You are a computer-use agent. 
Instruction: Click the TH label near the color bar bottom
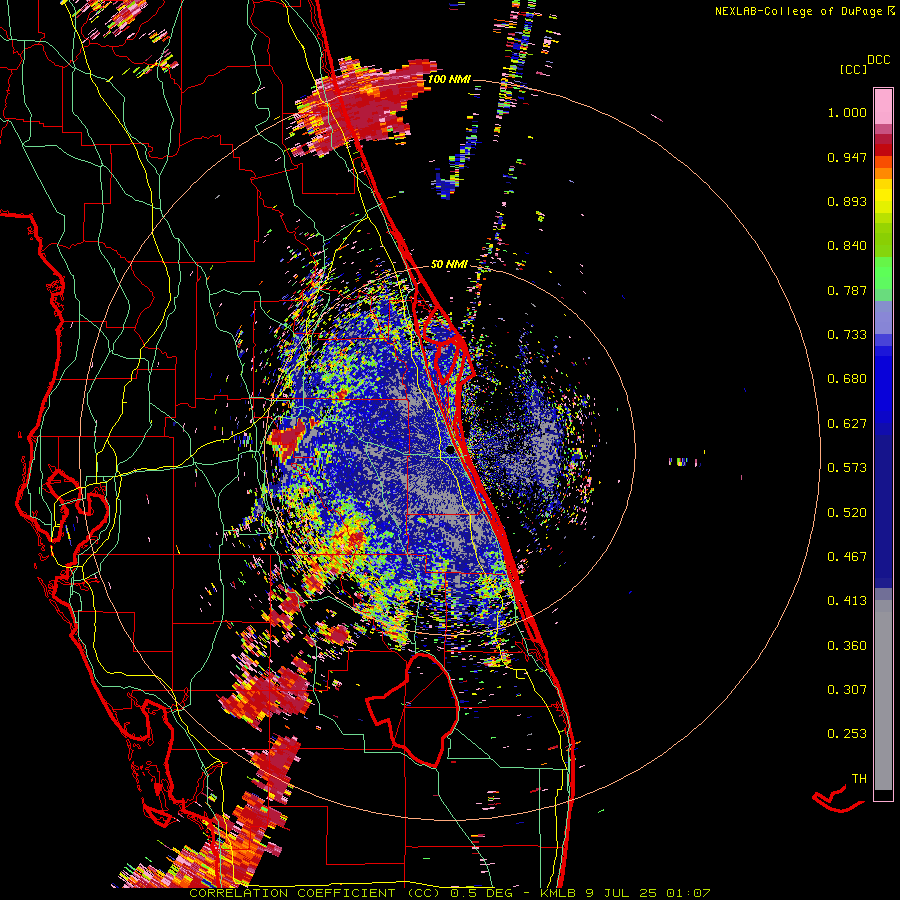pyautogui.click(x=859, y=779)
